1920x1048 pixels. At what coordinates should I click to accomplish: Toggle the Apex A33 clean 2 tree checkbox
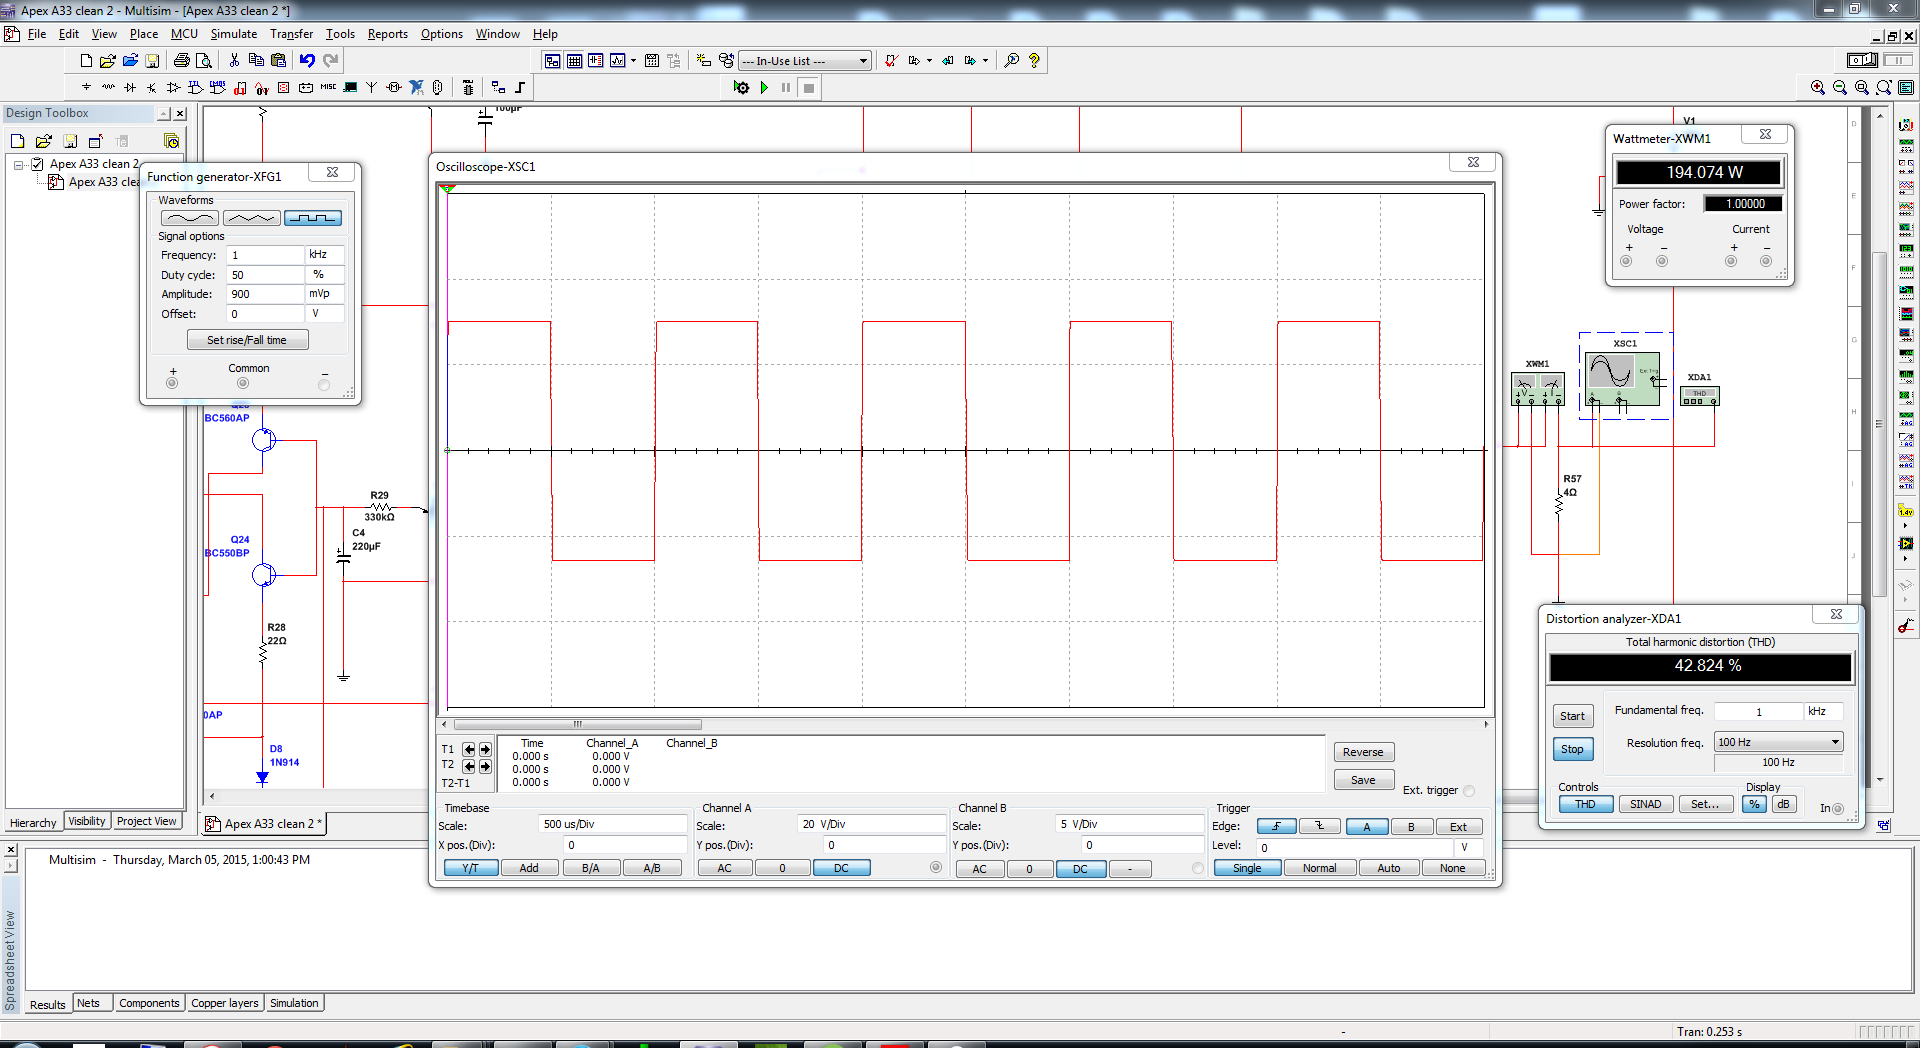pyautogui.click(x=38, y=164)
